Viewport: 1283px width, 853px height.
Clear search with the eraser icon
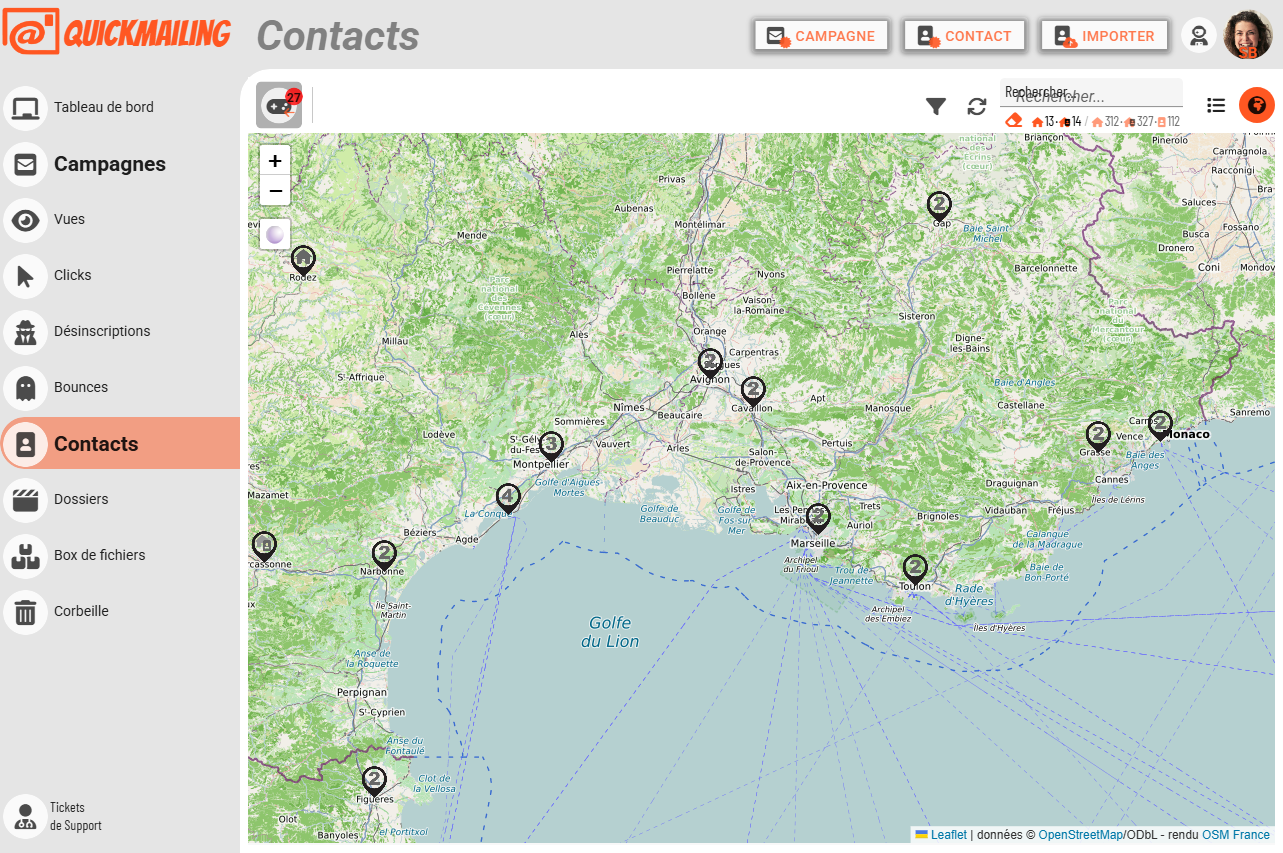(x=1014, y=121)
